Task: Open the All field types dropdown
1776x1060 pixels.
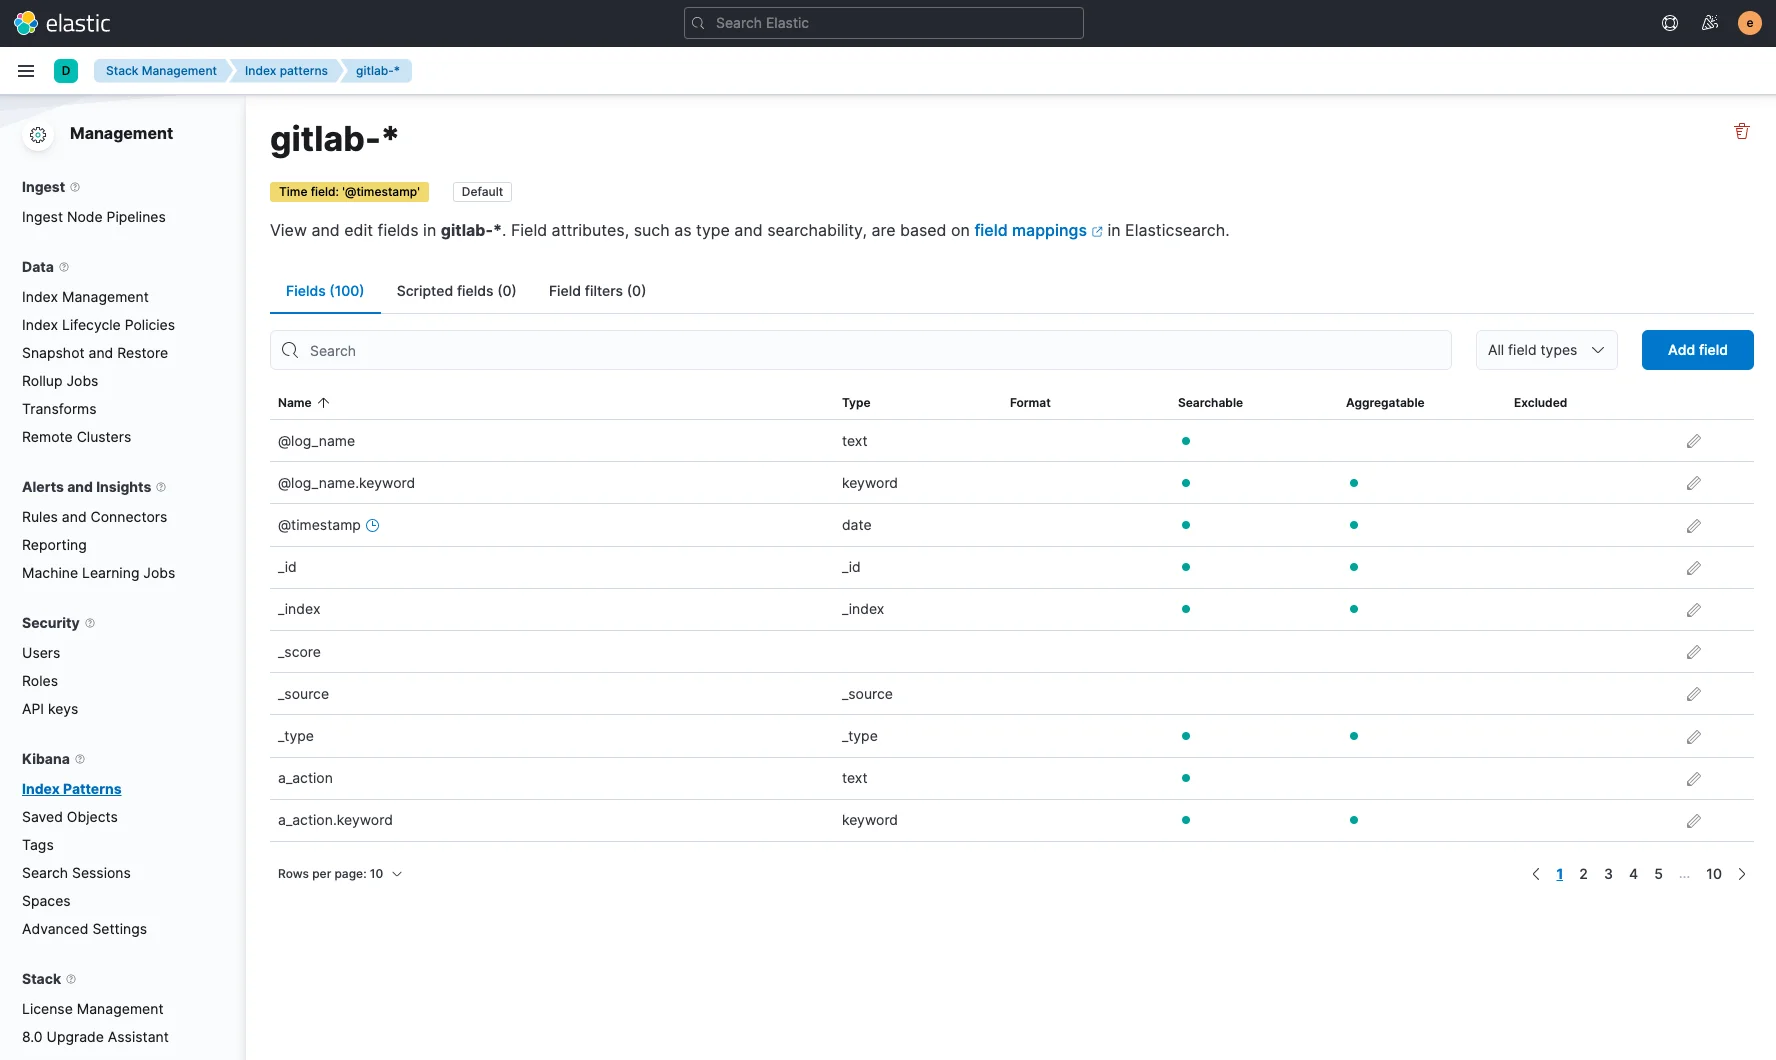Action: [x=1545, y=350]
